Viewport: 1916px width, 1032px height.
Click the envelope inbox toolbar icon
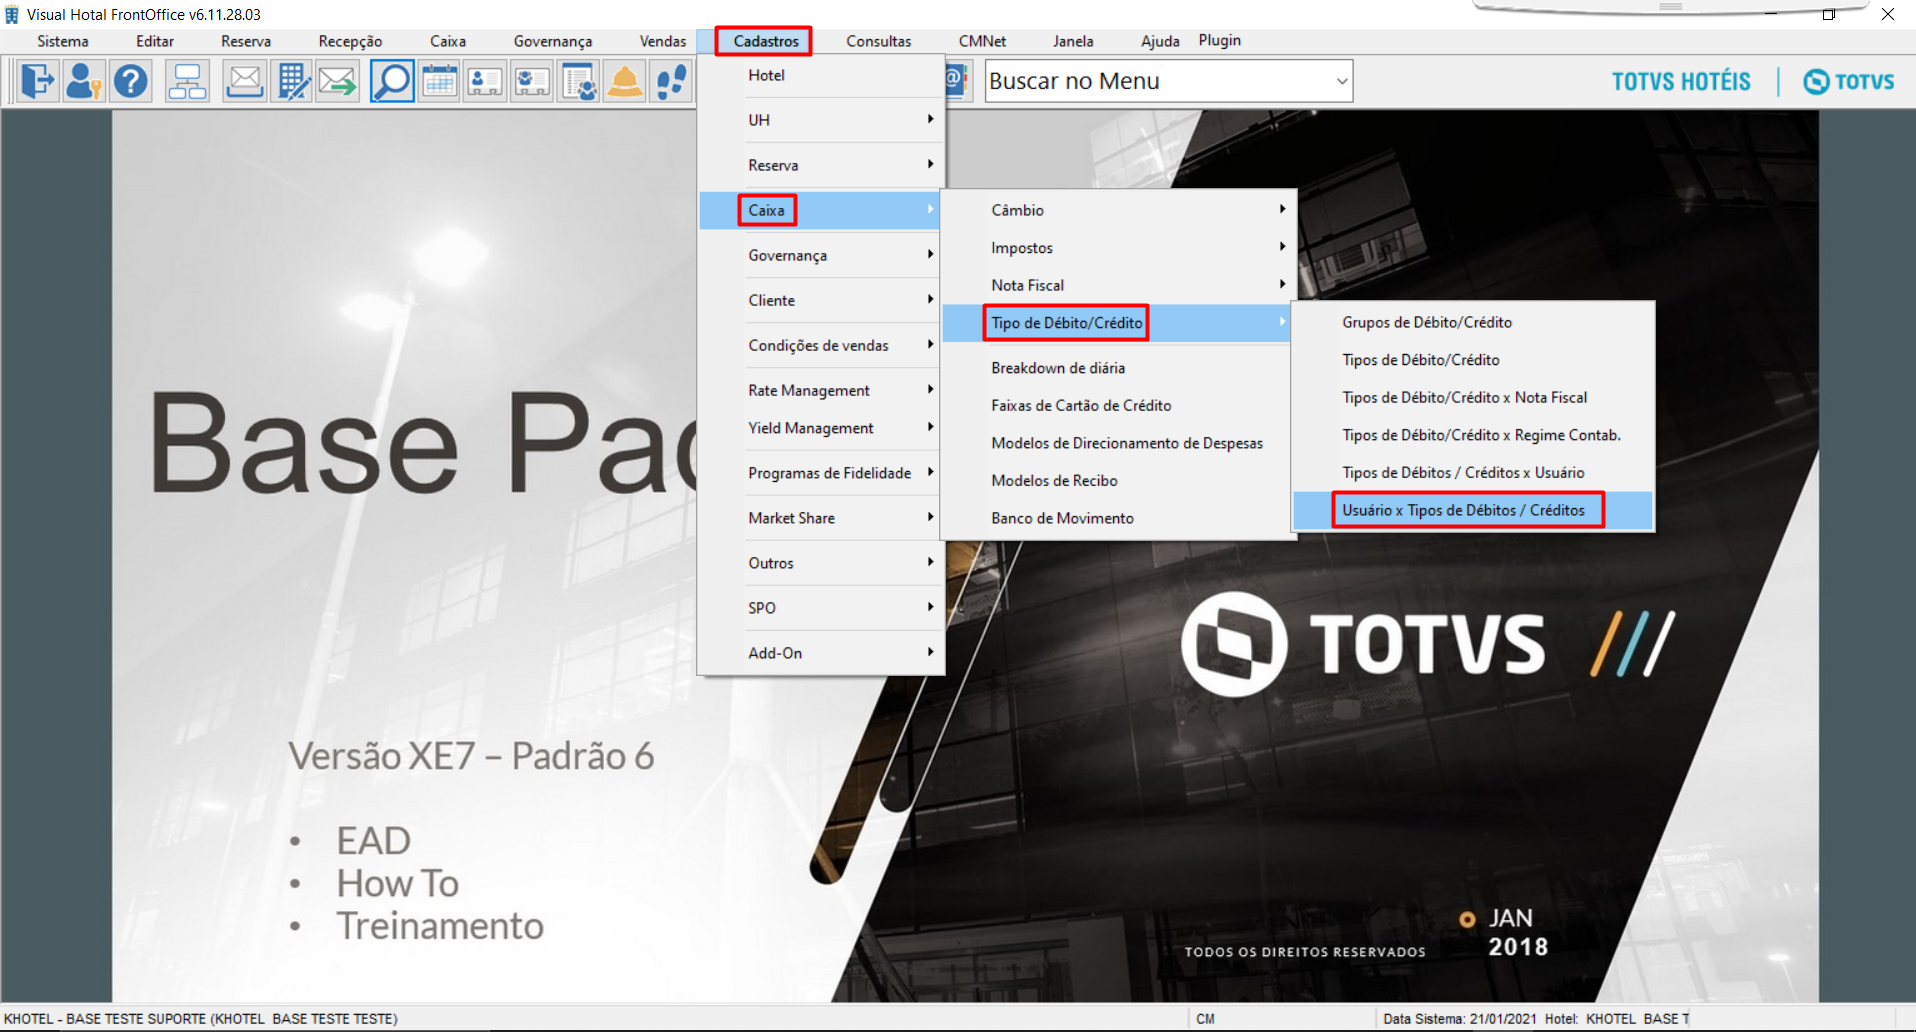pos(244,81)
